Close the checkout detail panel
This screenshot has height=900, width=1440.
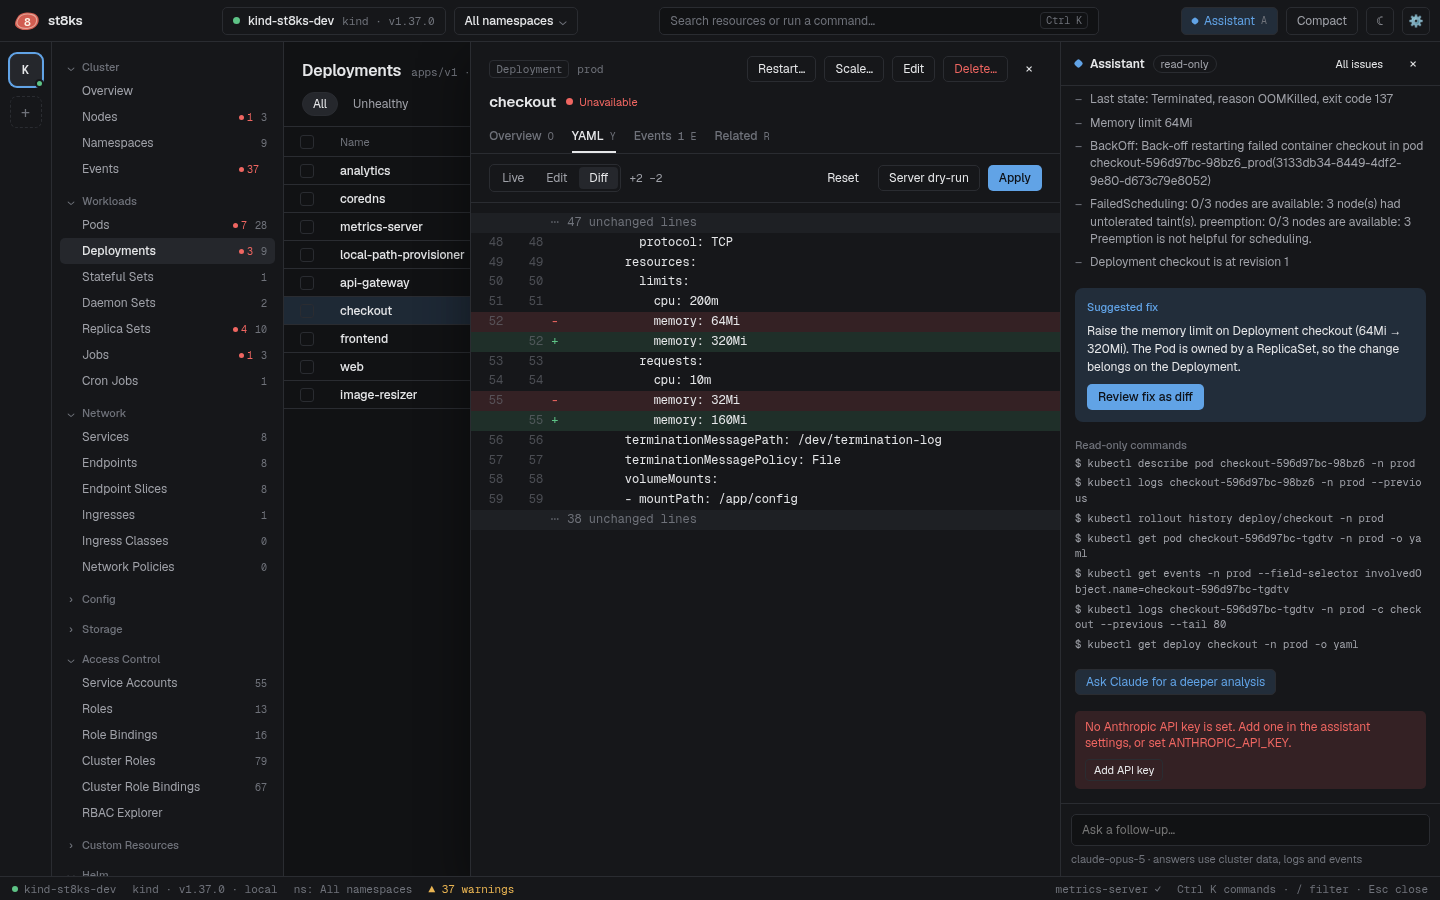click(1029, 69)
